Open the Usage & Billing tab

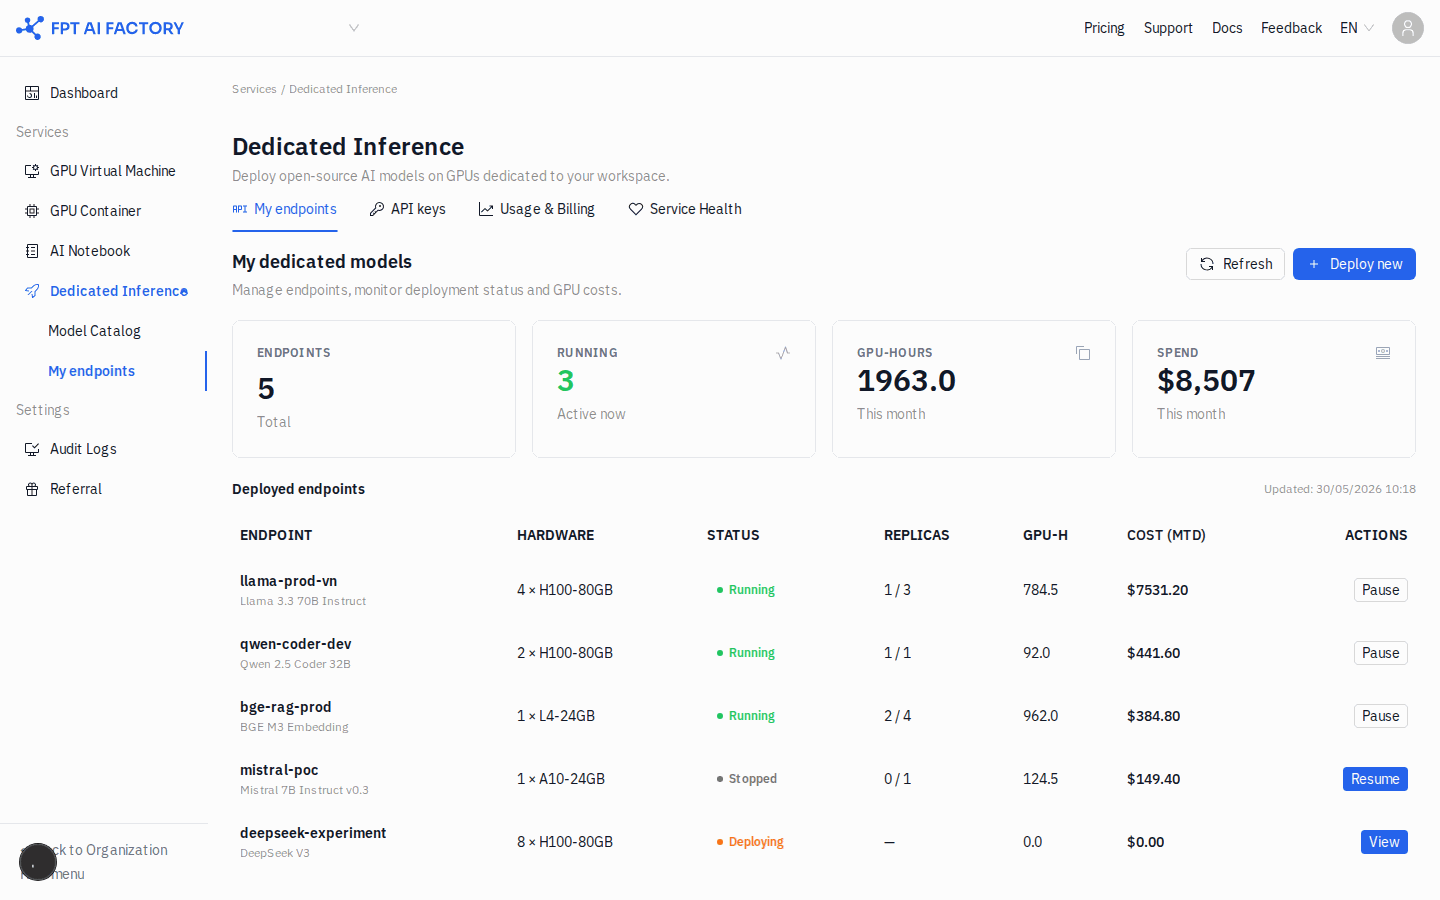coord(537,209)
